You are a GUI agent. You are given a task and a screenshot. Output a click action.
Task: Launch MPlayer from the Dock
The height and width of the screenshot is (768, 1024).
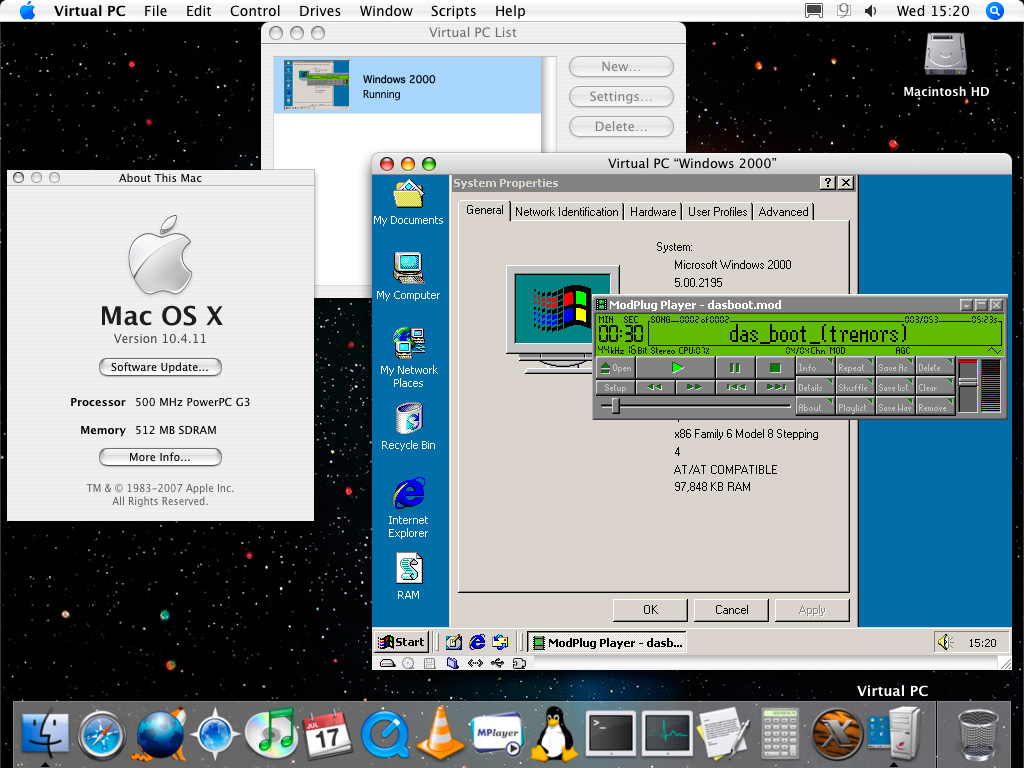(497, 735)
